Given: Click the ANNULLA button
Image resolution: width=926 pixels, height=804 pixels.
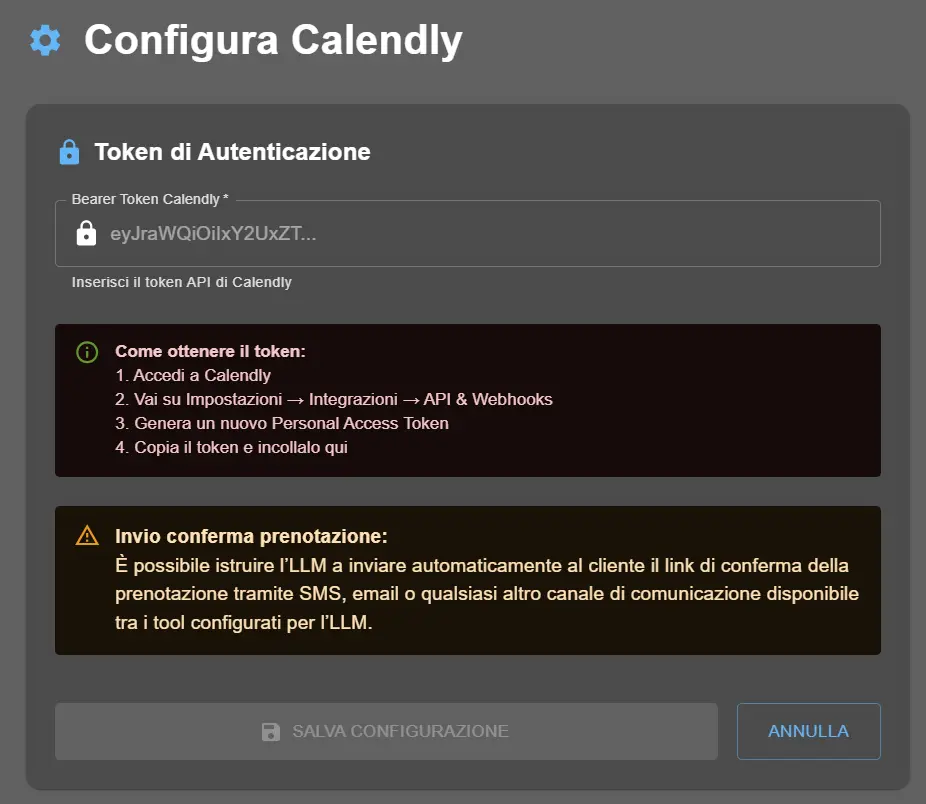Looking at the screenshot, I should (808, 731).
